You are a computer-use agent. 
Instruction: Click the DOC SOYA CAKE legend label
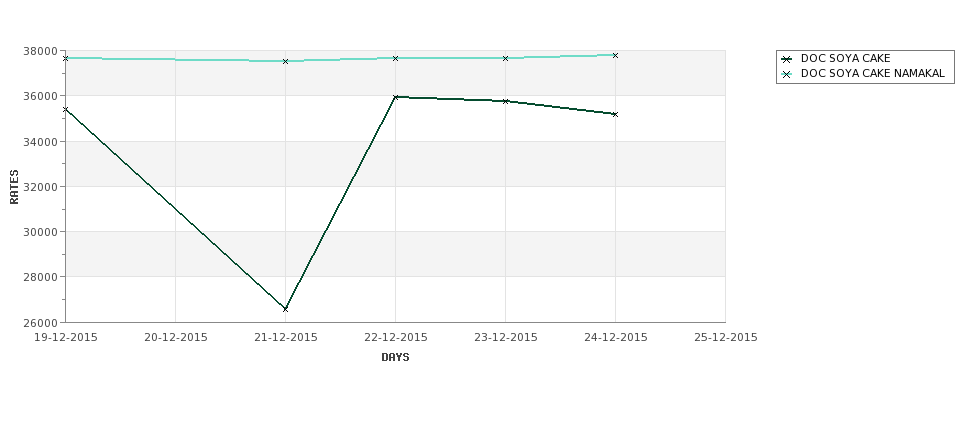coord(846,58)
